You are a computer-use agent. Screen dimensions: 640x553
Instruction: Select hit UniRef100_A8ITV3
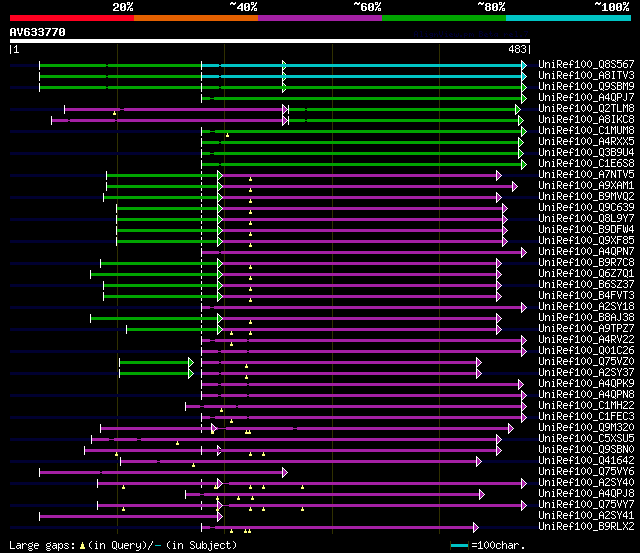point(586,76)
